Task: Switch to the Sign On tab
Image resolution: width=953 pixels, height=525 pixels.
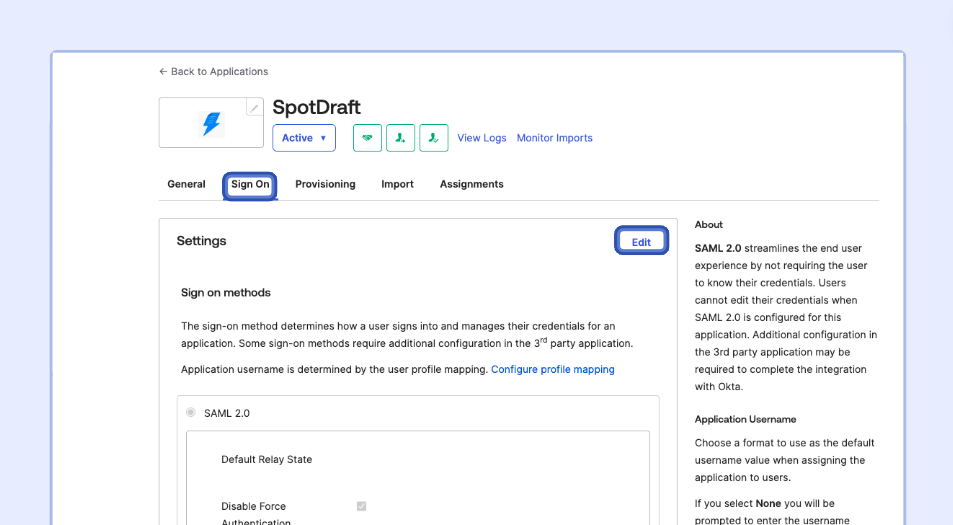Action: point(250,185)
